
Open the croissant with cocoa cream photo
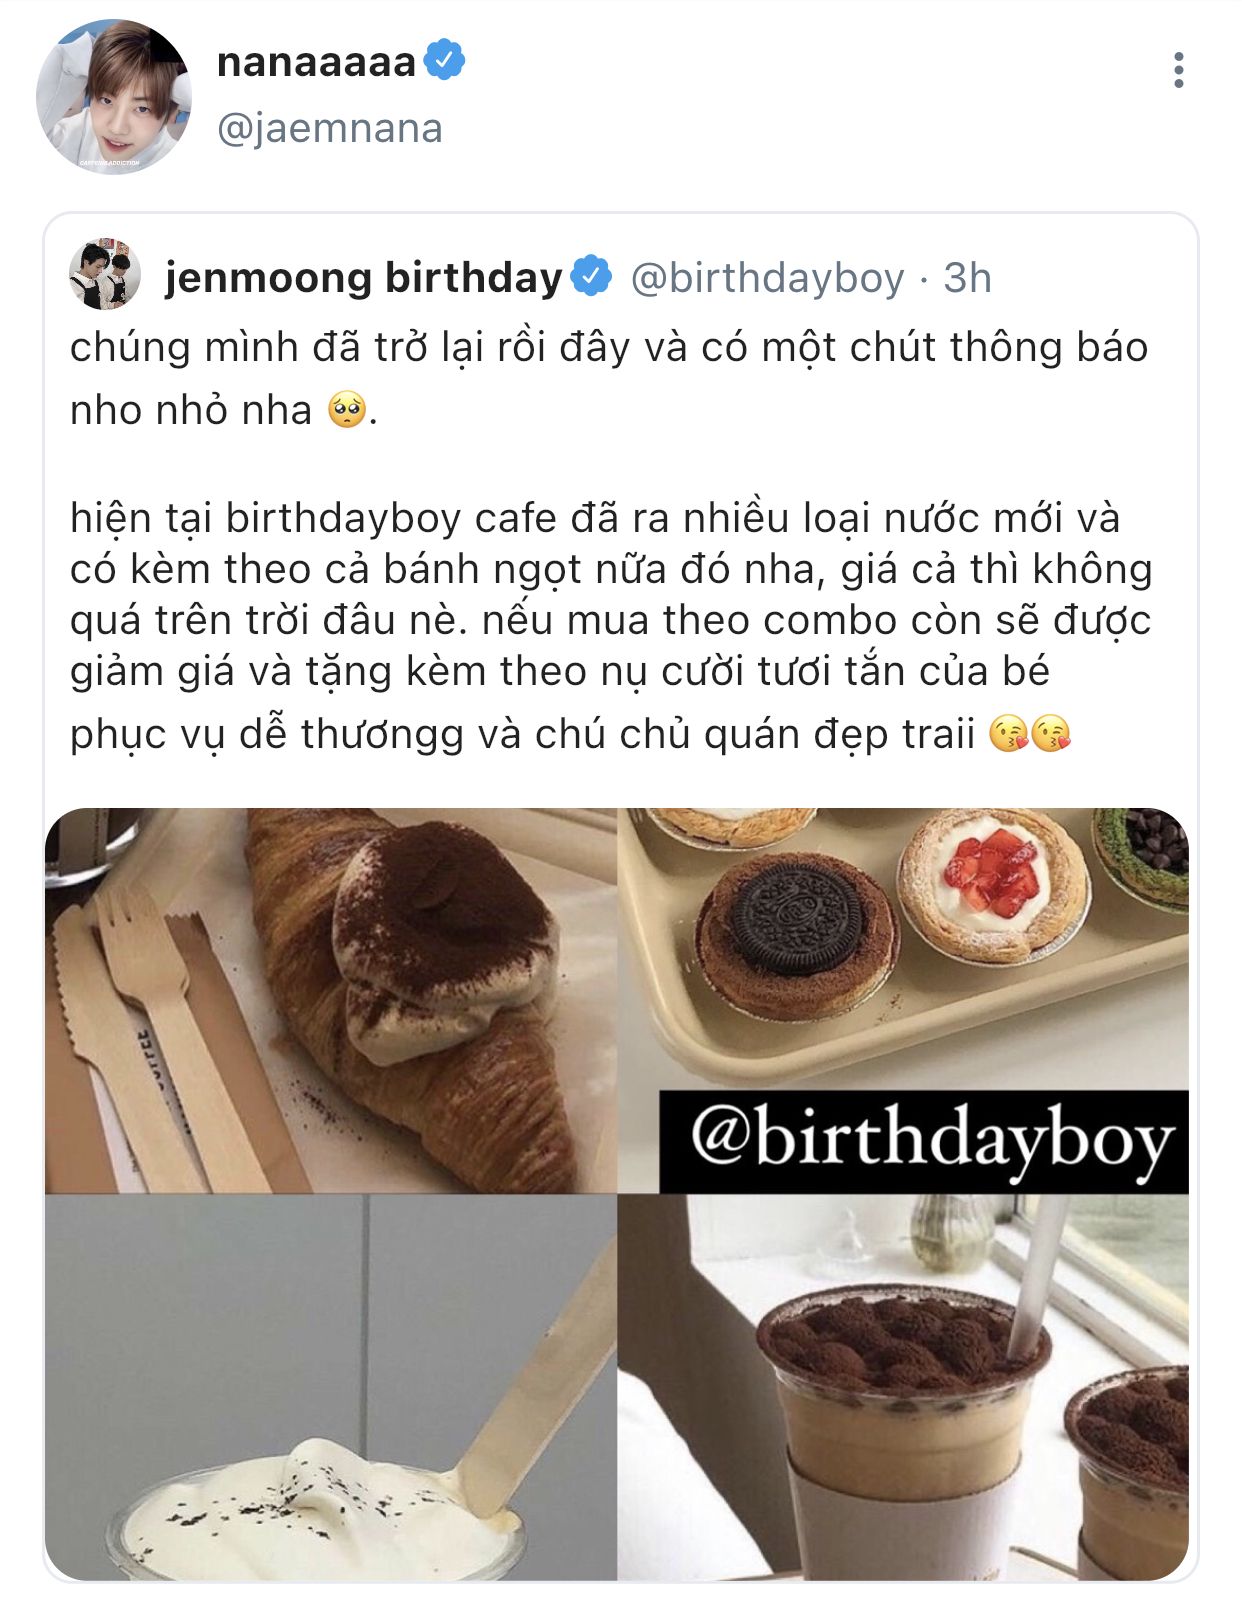coord(330,1000)
